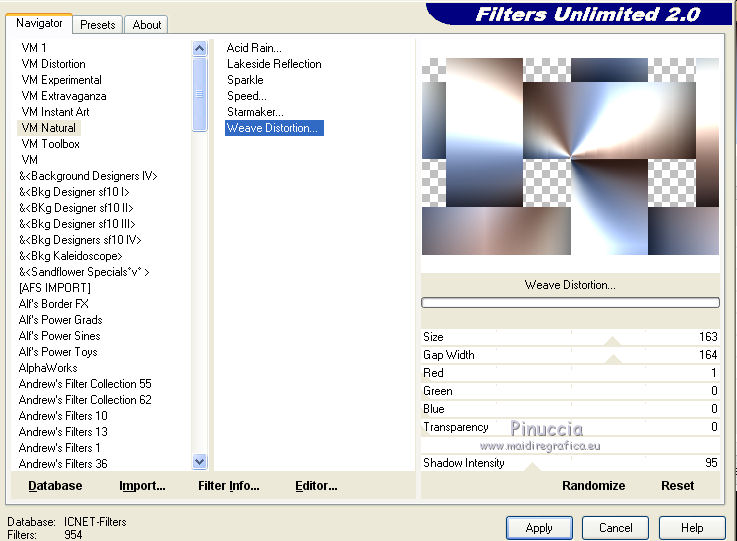Select Andrew's Filters 1 category
737x541 pixels.
59,447
